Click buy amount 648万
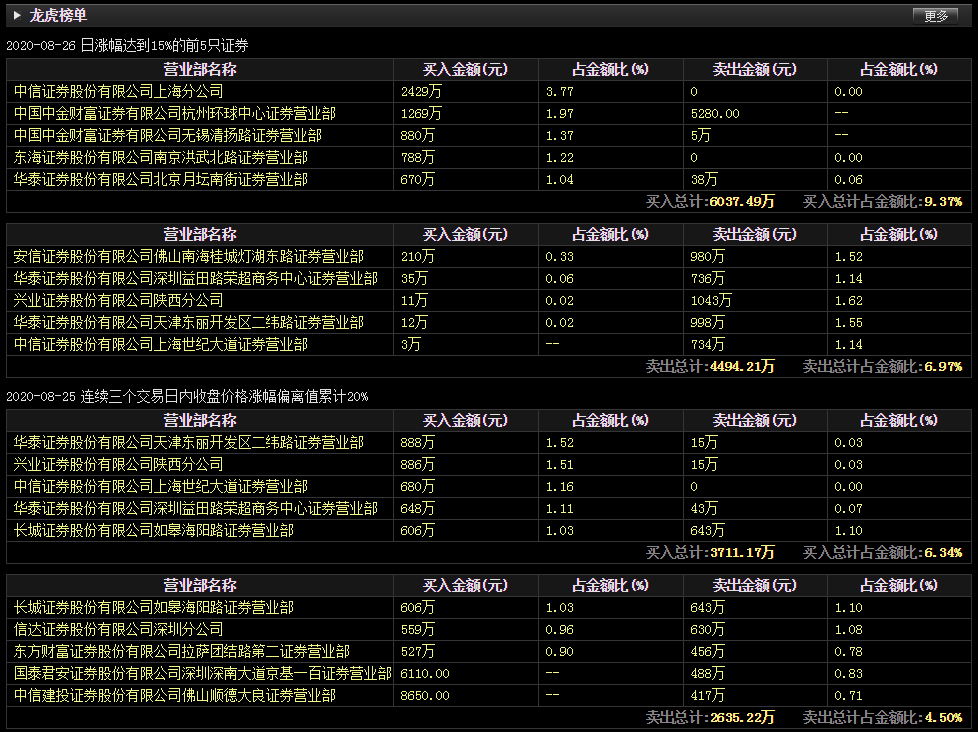The width and height of the screenshot is (978, 732). tap(417, 509)
